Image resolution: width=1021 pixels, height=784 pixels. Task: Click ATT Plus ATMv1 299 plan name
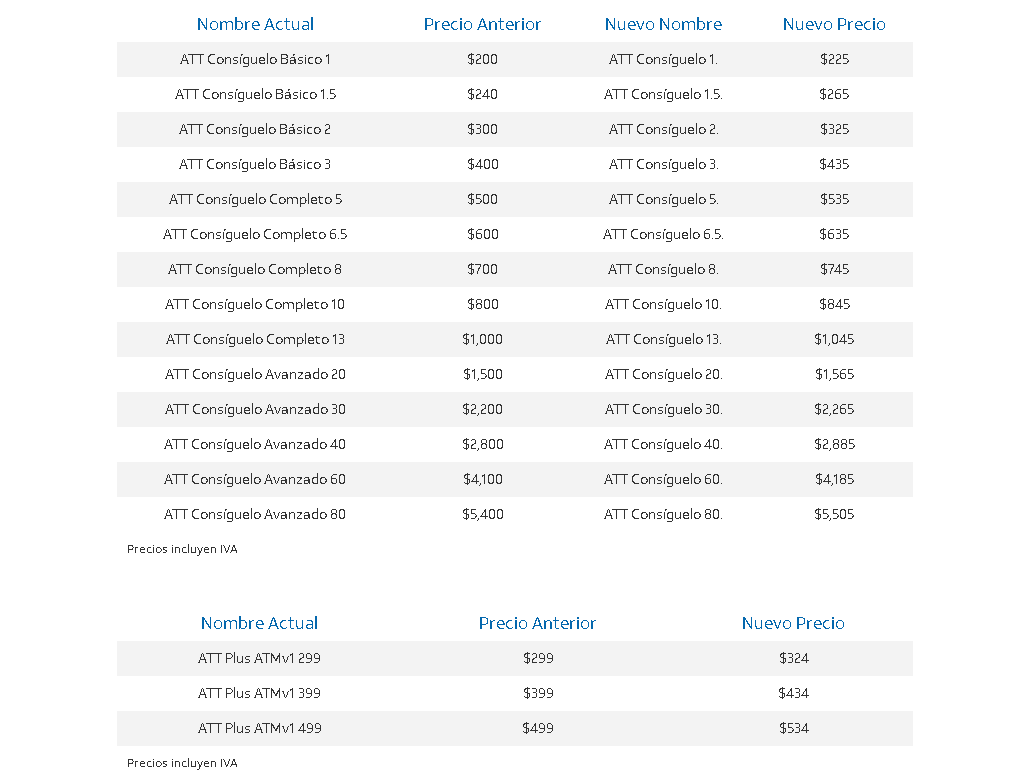click(259, 658)
